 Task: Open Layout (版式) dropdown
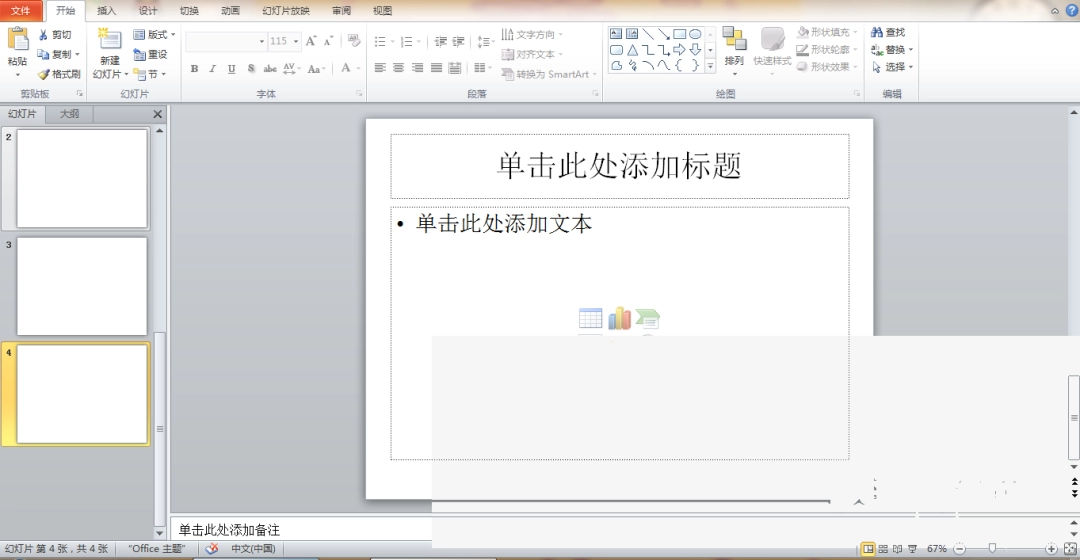pos(154,34)
